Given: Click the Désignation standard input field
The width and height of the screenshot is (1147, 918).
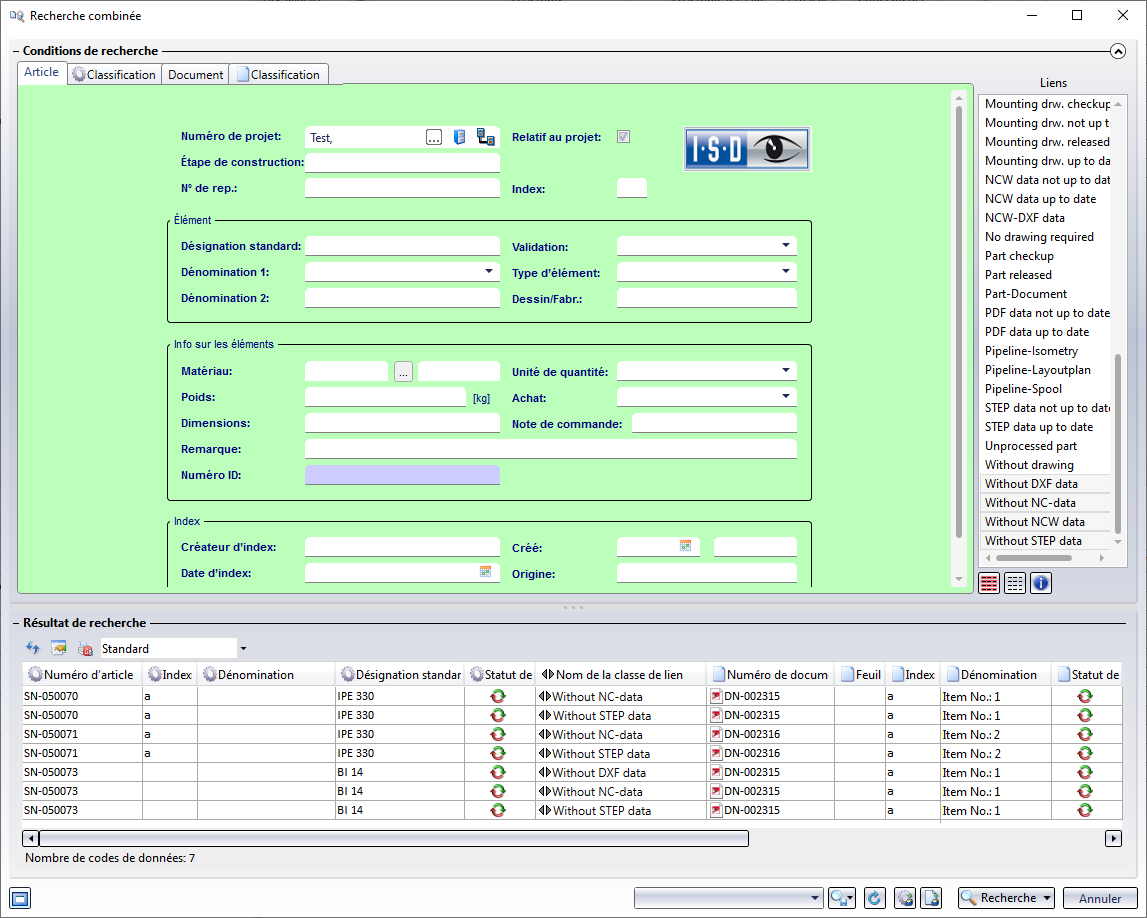Looking at the screenshot, I should (x=402, y=246).
